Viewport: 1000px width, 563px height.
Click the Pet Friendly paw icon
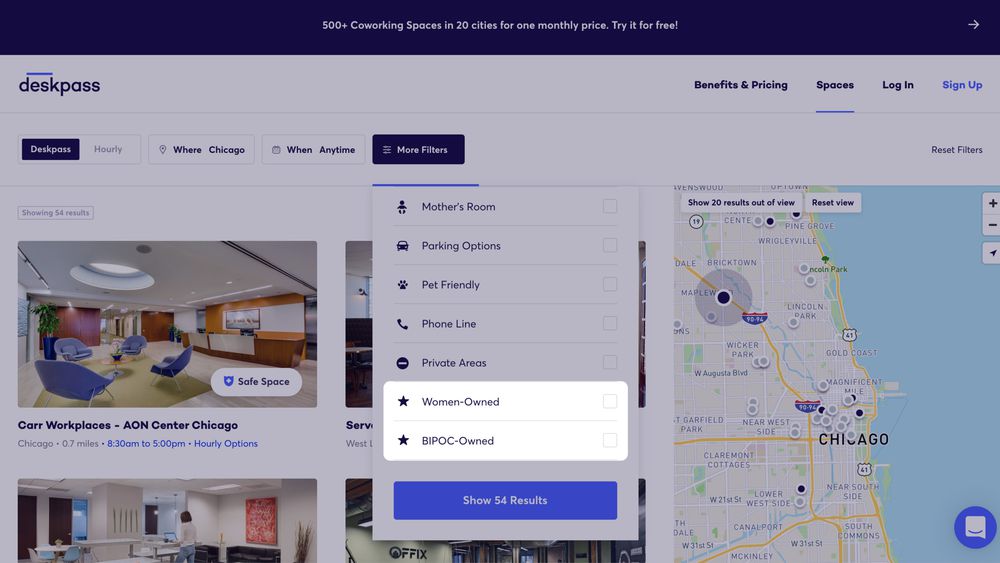[x=402, y=285]
